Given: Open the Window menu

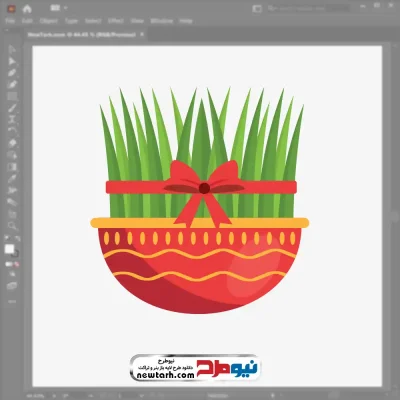Looking at the screenshot, I should pyautogui.click(x=162, y=21).
